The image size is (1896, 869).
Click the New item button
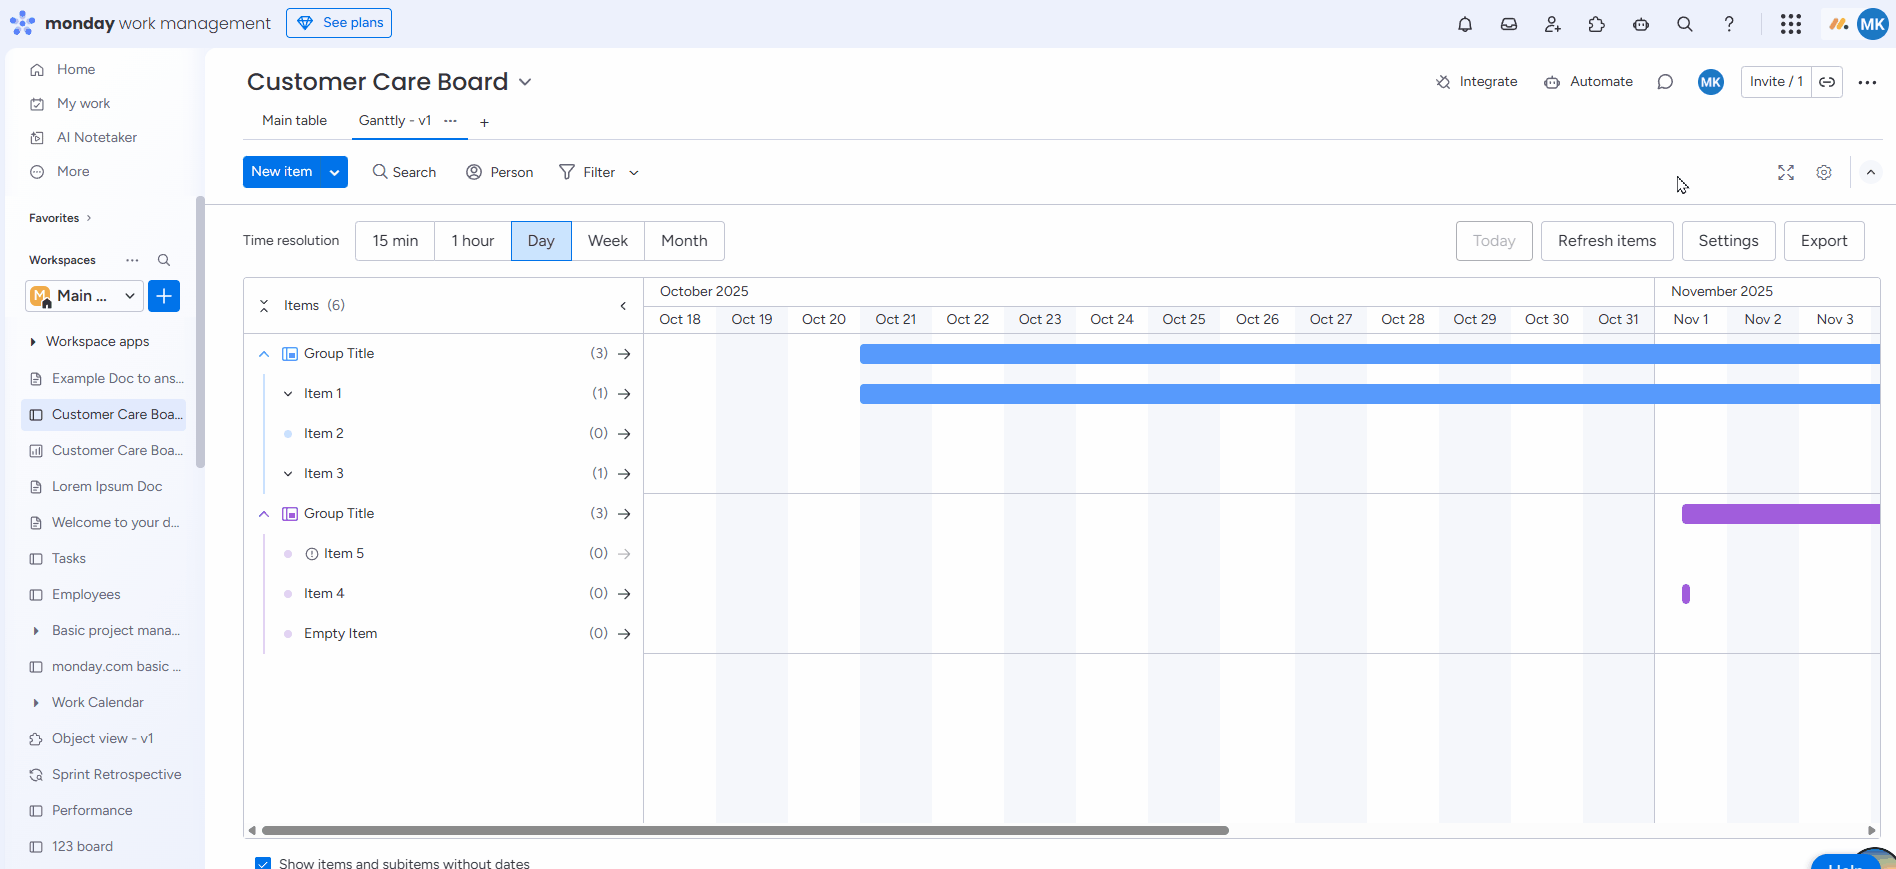tap(282, 172)
